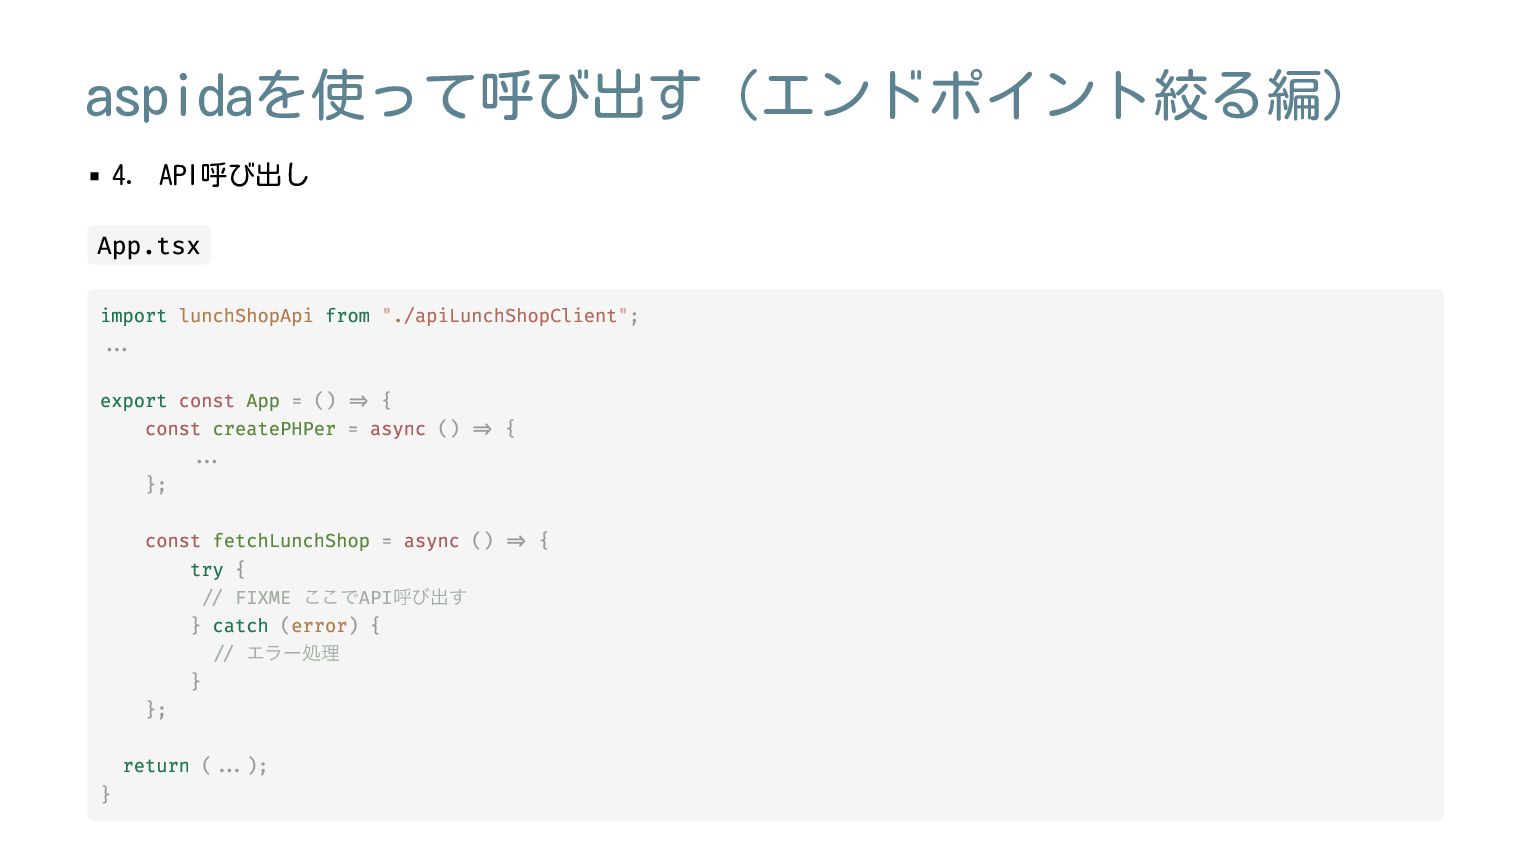1531x863 pixels.
Task: Select lunchShopApi identifier in import line
Action: coord(246,316)
